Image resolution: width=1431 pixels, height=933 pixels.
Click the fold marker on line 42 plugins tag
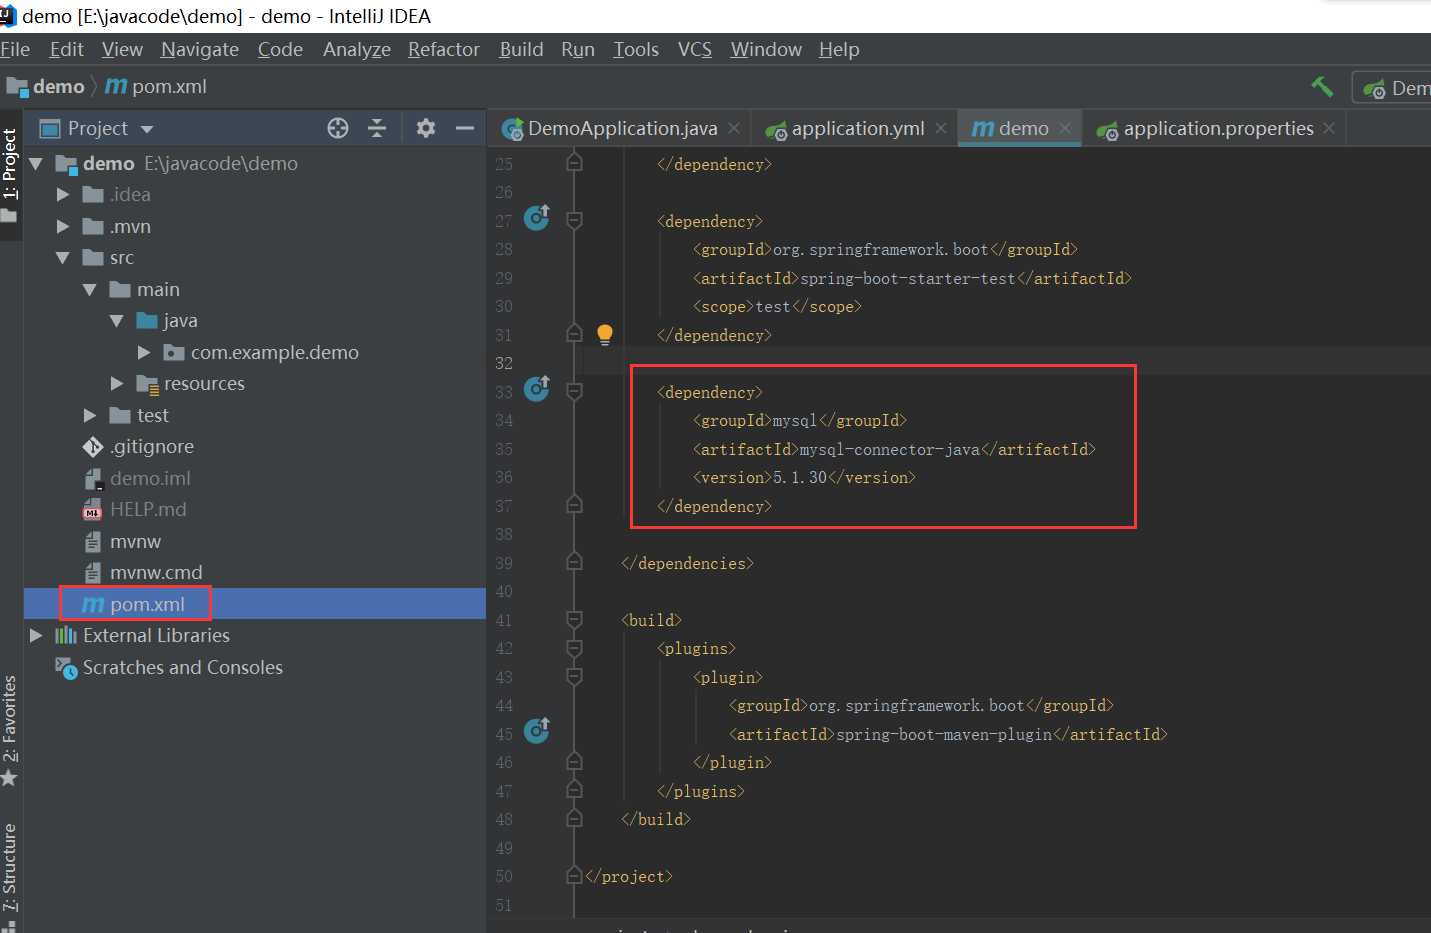point(575,648)
